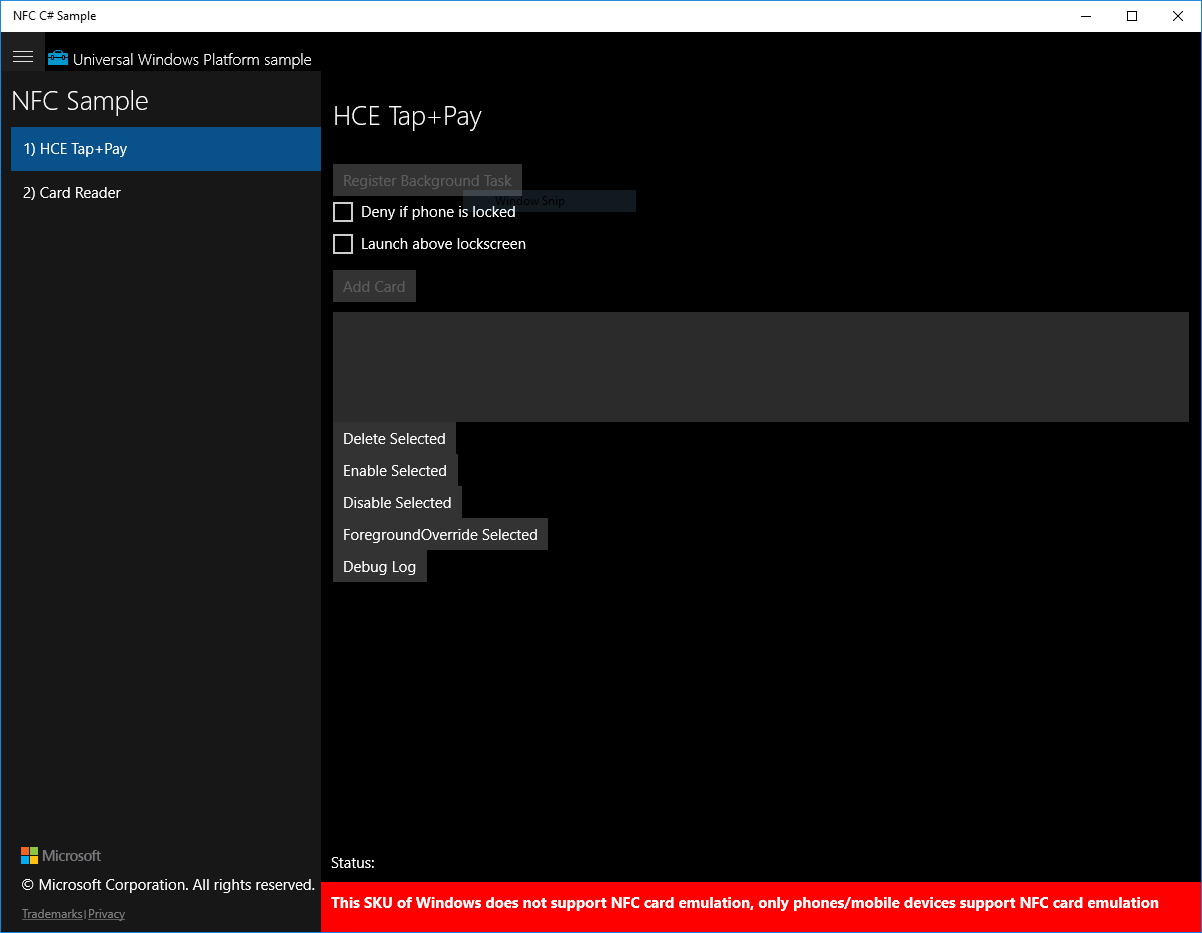Image resolution: width=1202 pixels, height=933 pixels.
Task: Click ForegroundOverride Selected
Action: click(440, 534)
